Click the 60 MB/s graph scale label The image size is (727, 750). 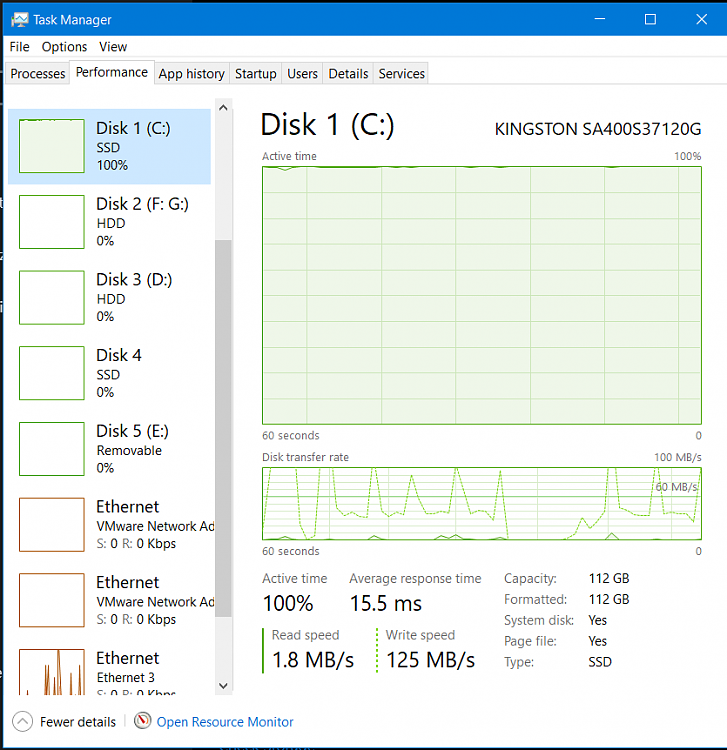(x=676, y=487)
